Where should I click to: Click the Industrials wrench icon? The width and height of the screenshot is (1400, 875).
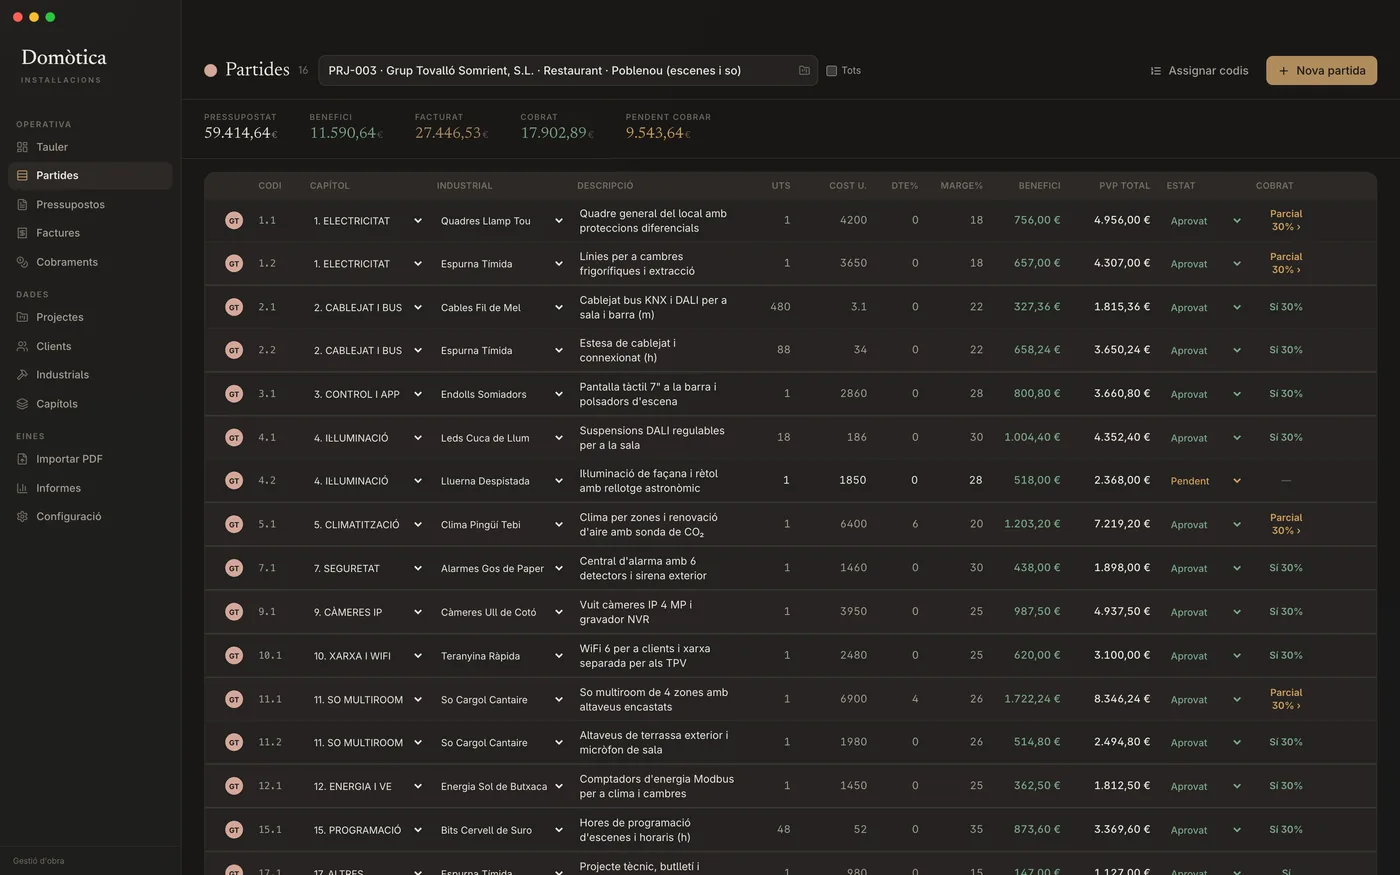22,375
